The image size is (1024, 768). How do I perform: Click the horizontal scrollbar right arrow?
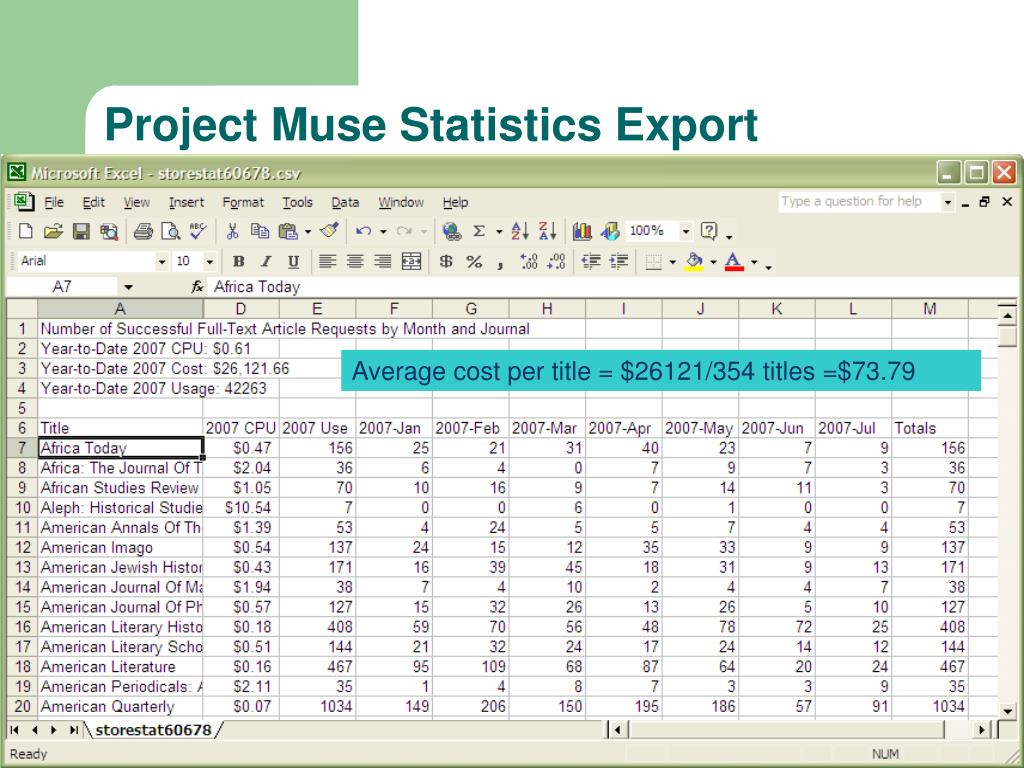(982, 729)
